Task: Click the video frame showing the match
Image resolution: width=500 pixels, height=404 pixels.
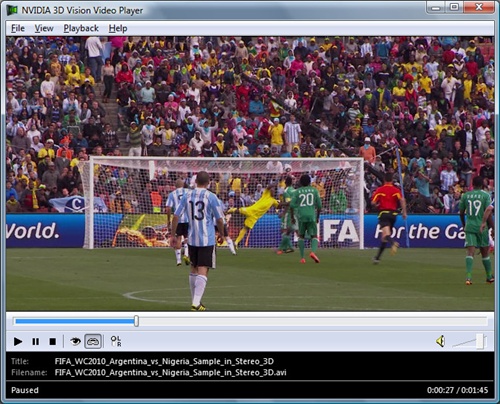Action: tap(250, 174)
